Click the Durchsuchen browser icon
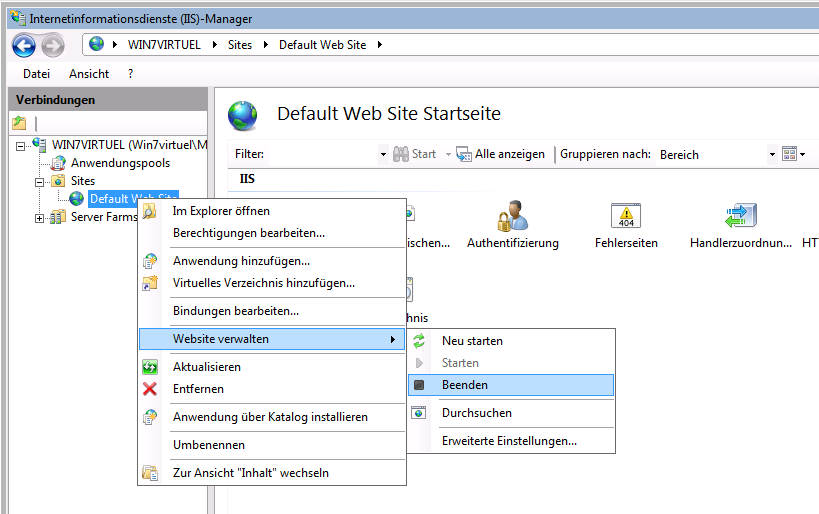The height and width of the screenshot is (514, 819). pos(419,413)
